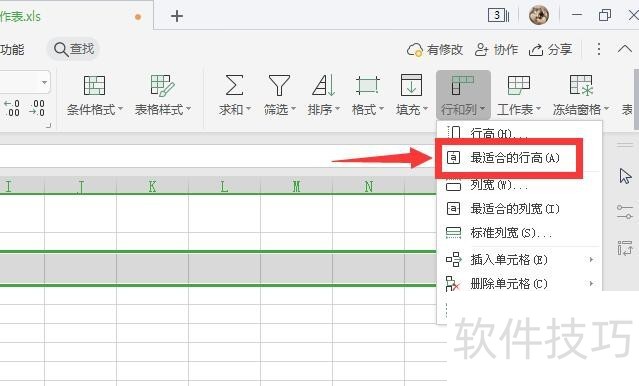Click the 填充 fill icon
The image size is (639, 386).
411,85
